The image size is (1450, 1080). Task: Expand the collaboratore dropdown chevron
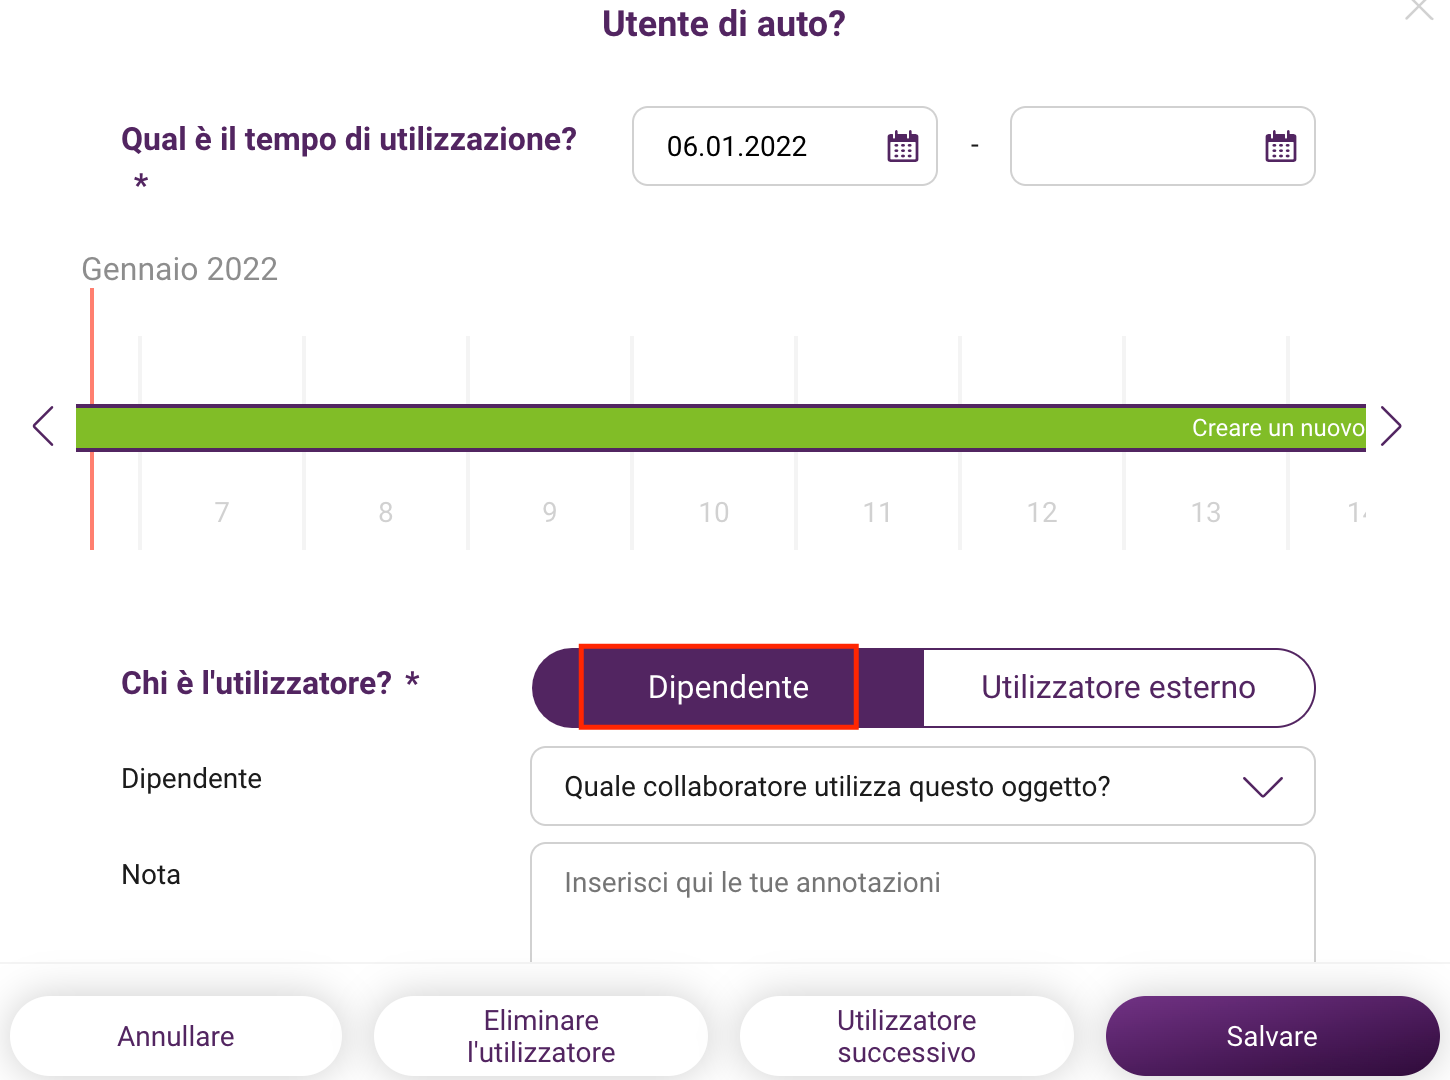point(1263,787)
